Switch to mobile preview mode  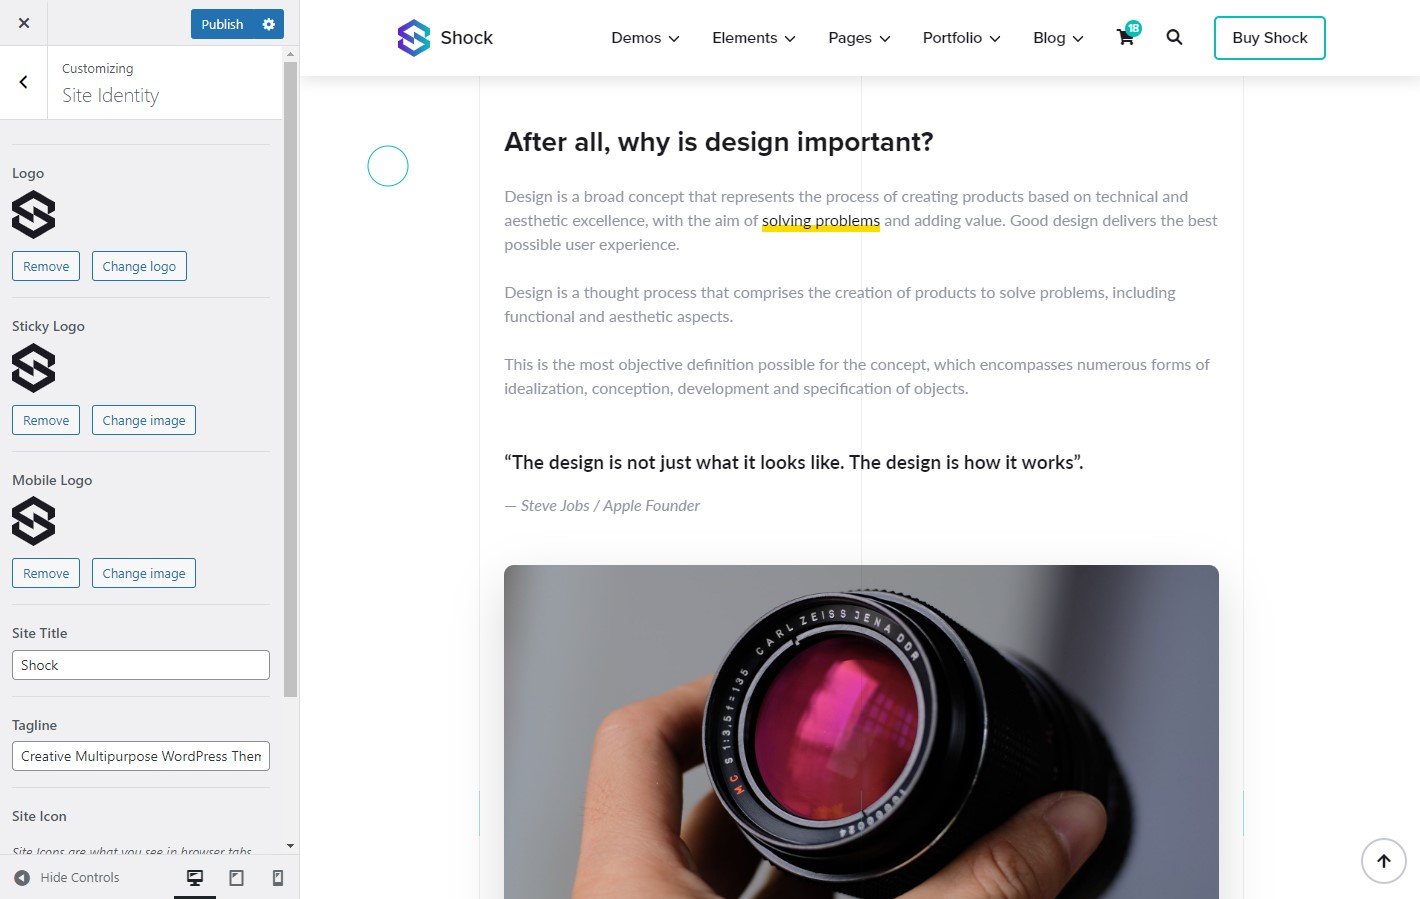point(278,878)
